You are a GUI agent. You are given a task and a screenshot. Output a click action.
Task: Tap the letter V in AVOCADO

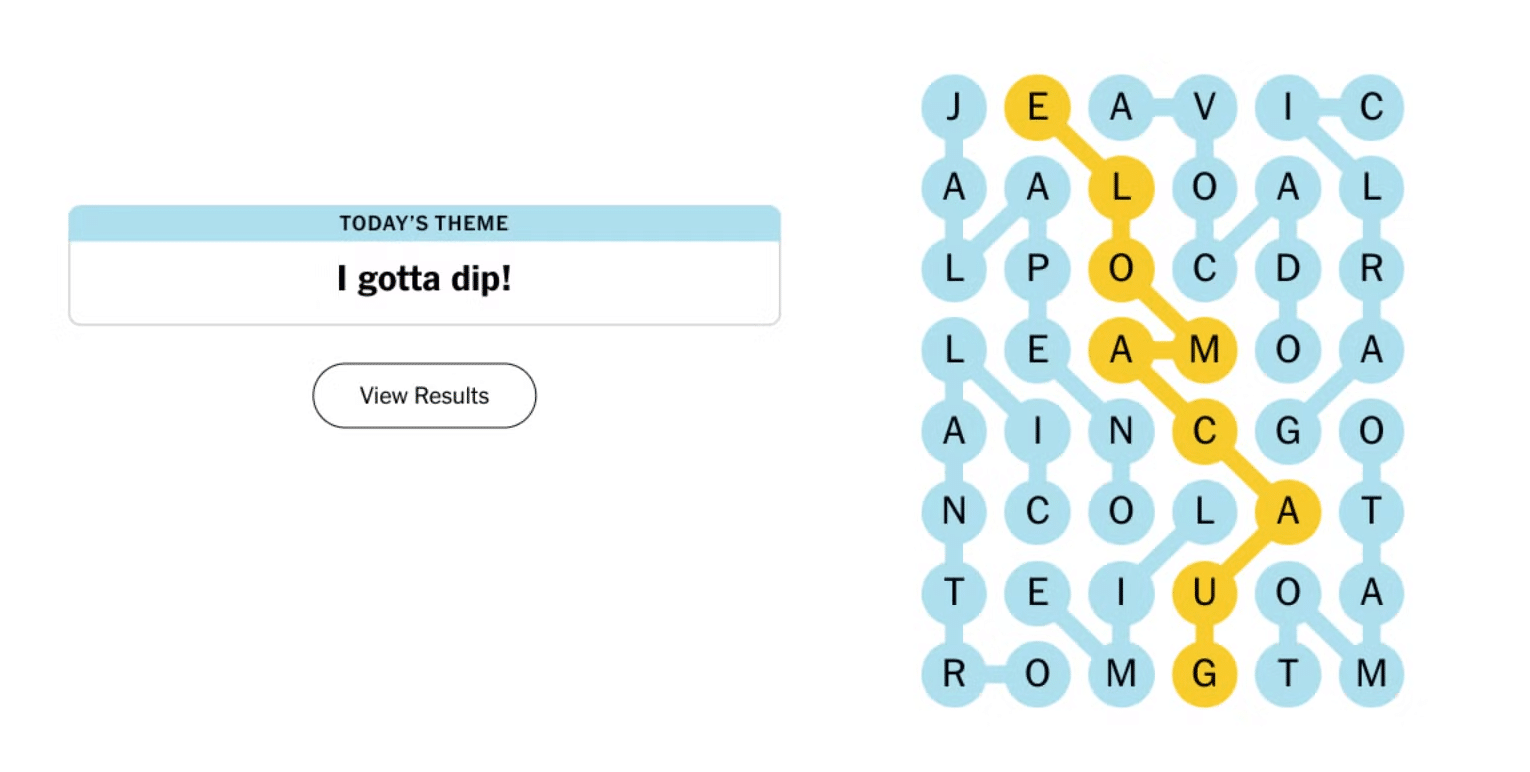tap(1205, 106)
